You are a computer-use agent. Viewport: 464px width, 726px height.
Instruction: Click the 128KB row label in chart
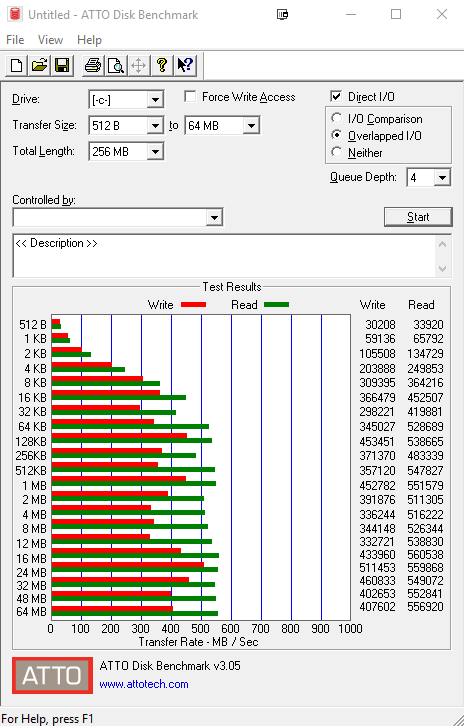(31, 442)
